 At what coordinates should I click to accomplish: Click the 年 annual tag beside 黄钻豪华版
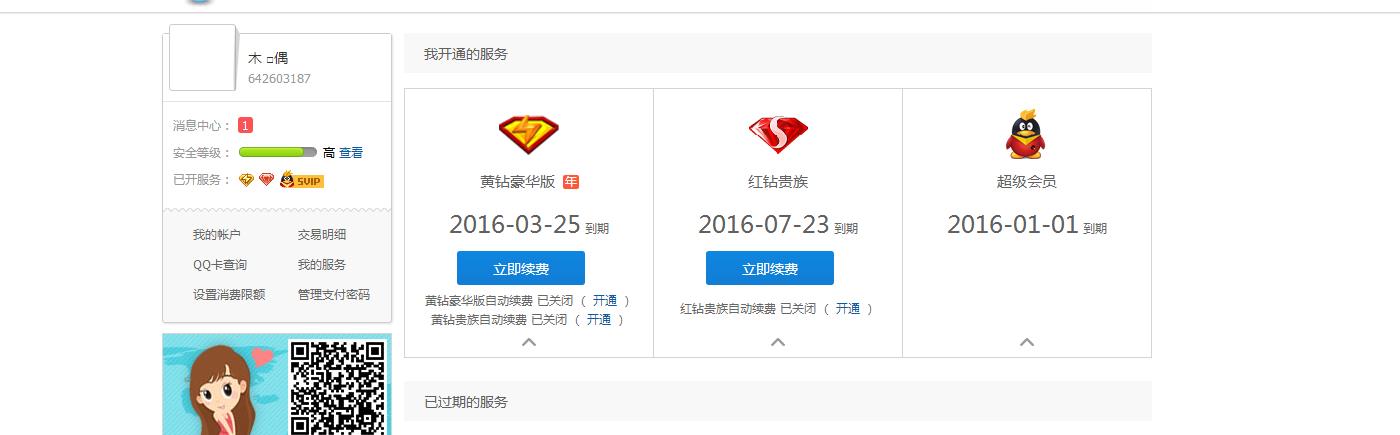pos(571,182)
